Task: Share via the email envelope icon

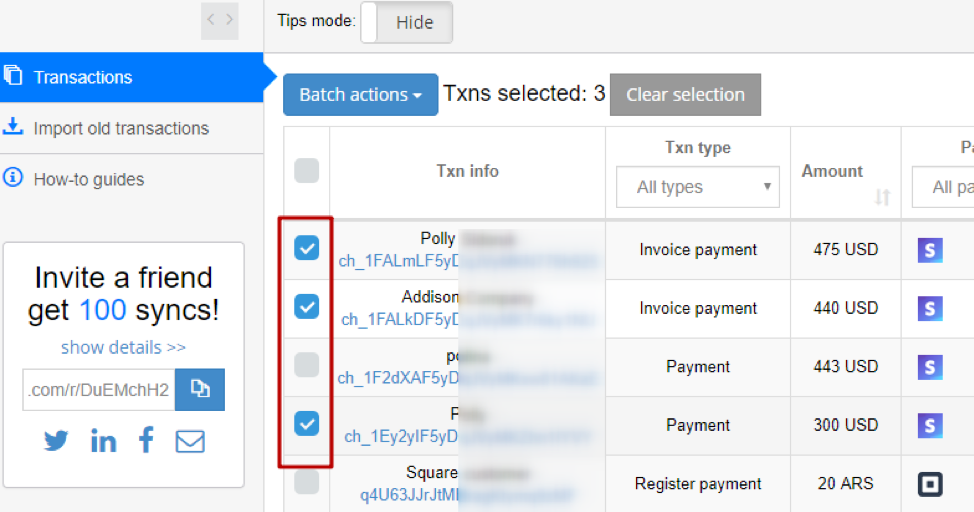Action: [190, 442]
